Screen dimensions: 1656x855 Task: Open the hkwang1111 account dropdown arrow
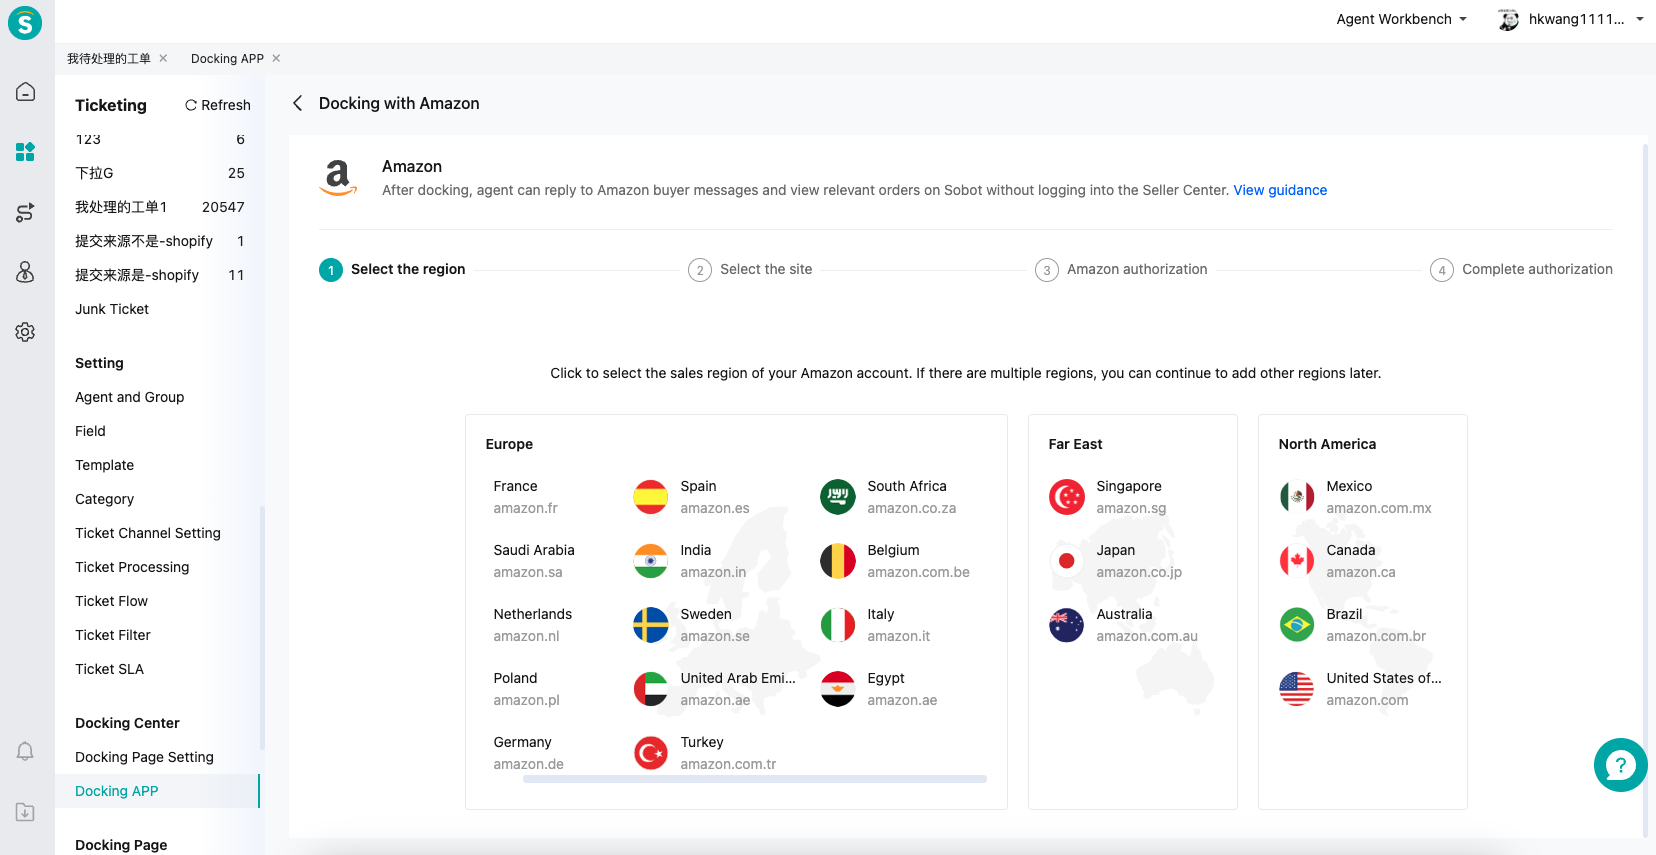[x=1640, y=19]
